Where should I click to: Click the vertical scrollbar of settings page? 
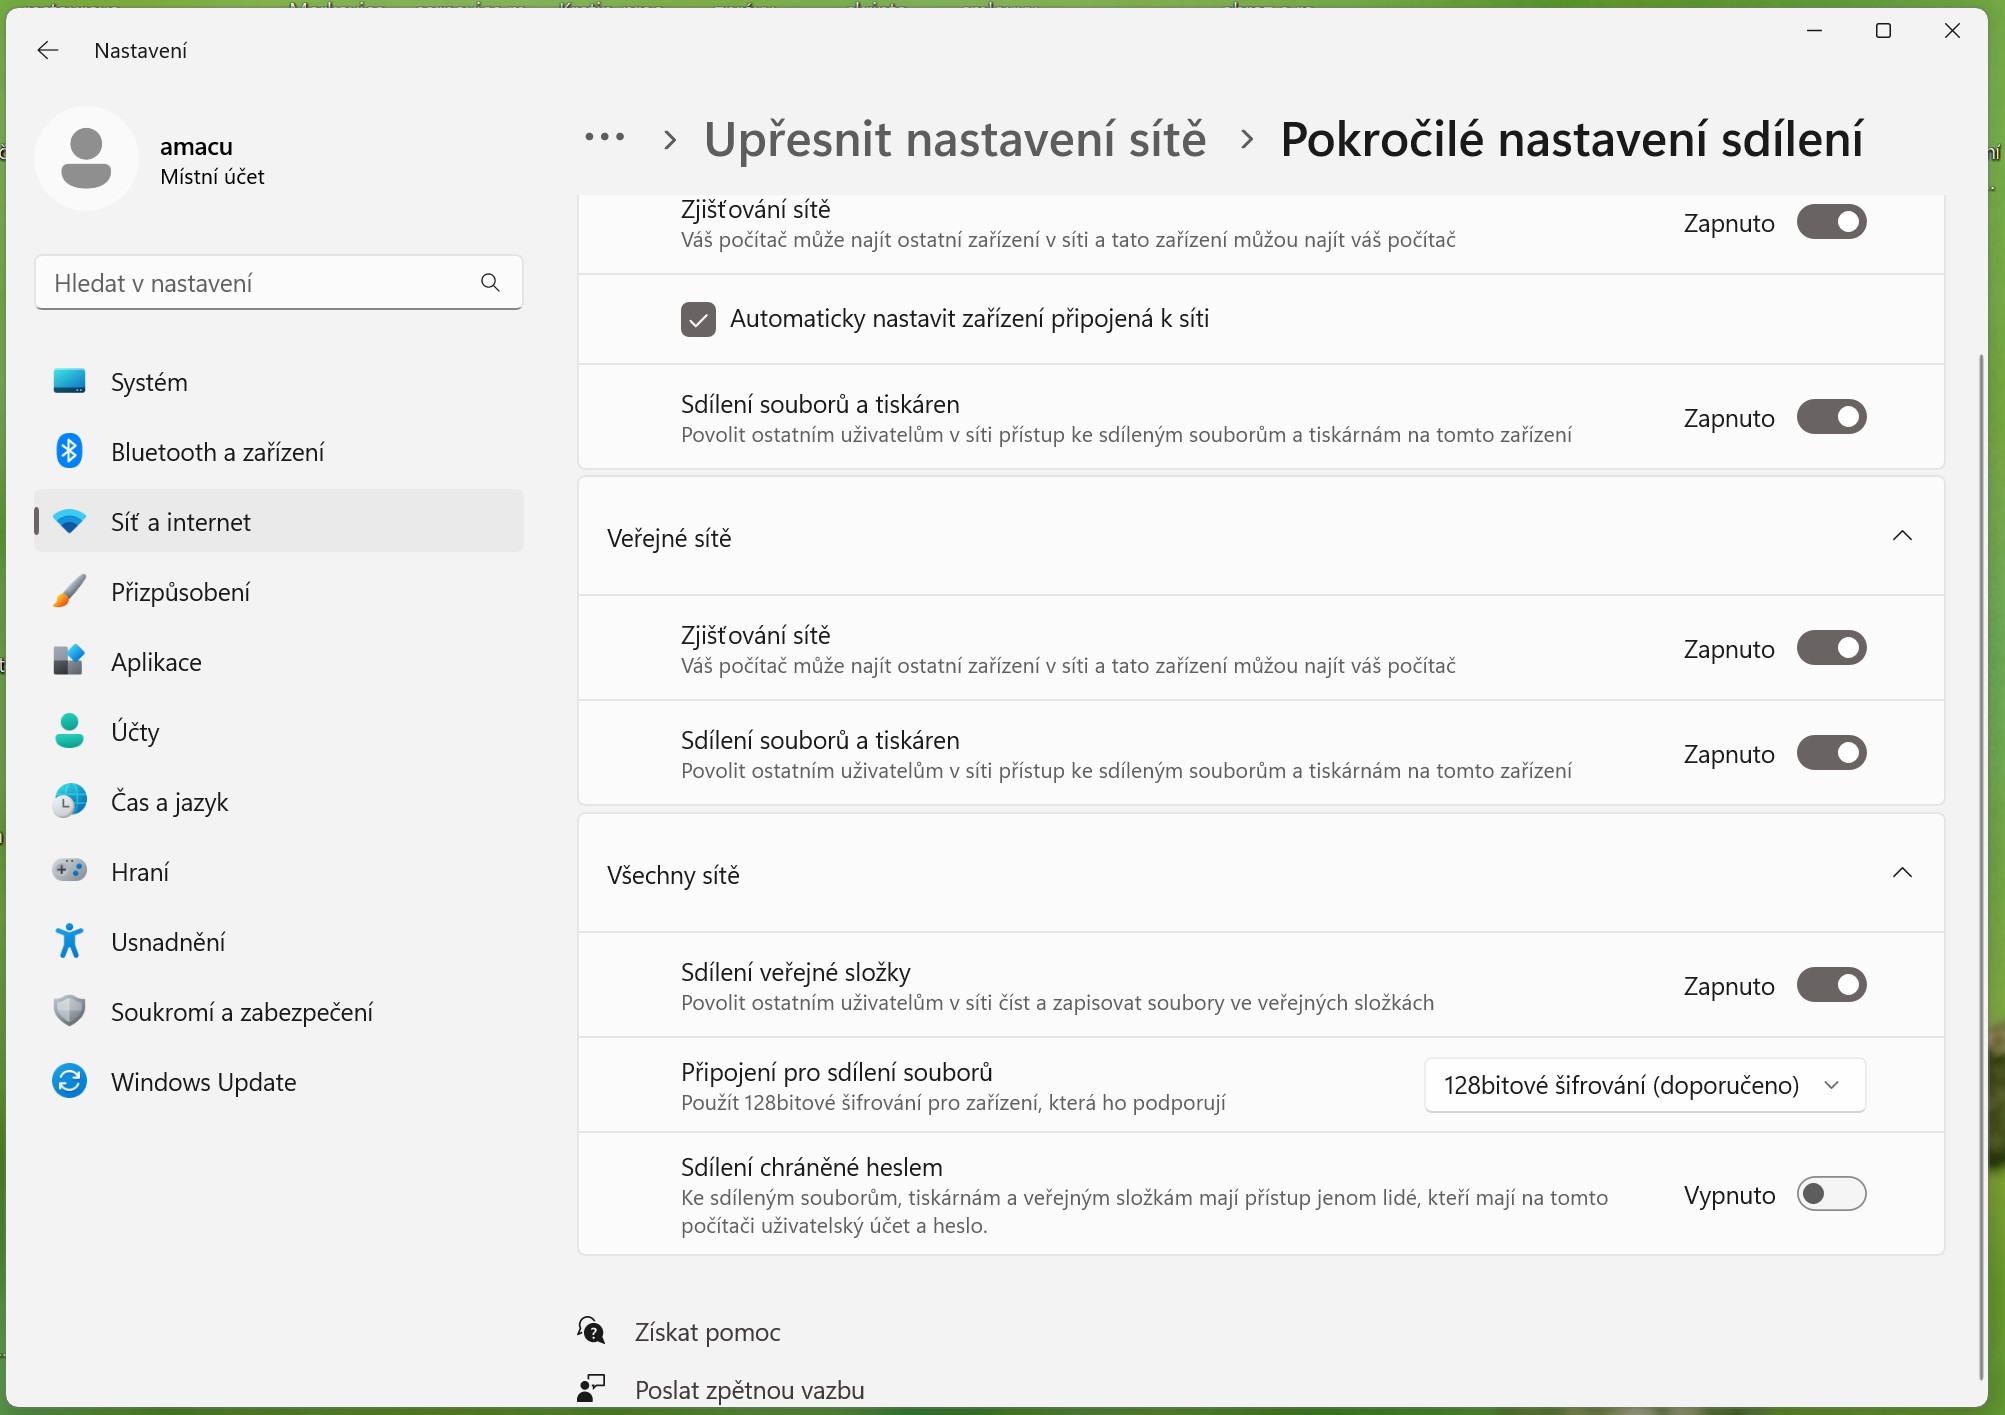tap(1981, 800)
